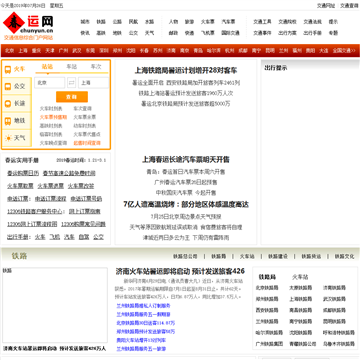The height and width of the screenshot is (360, 360).
Task: Open the orange 火车票预售期 link
Action: [53, 117]
